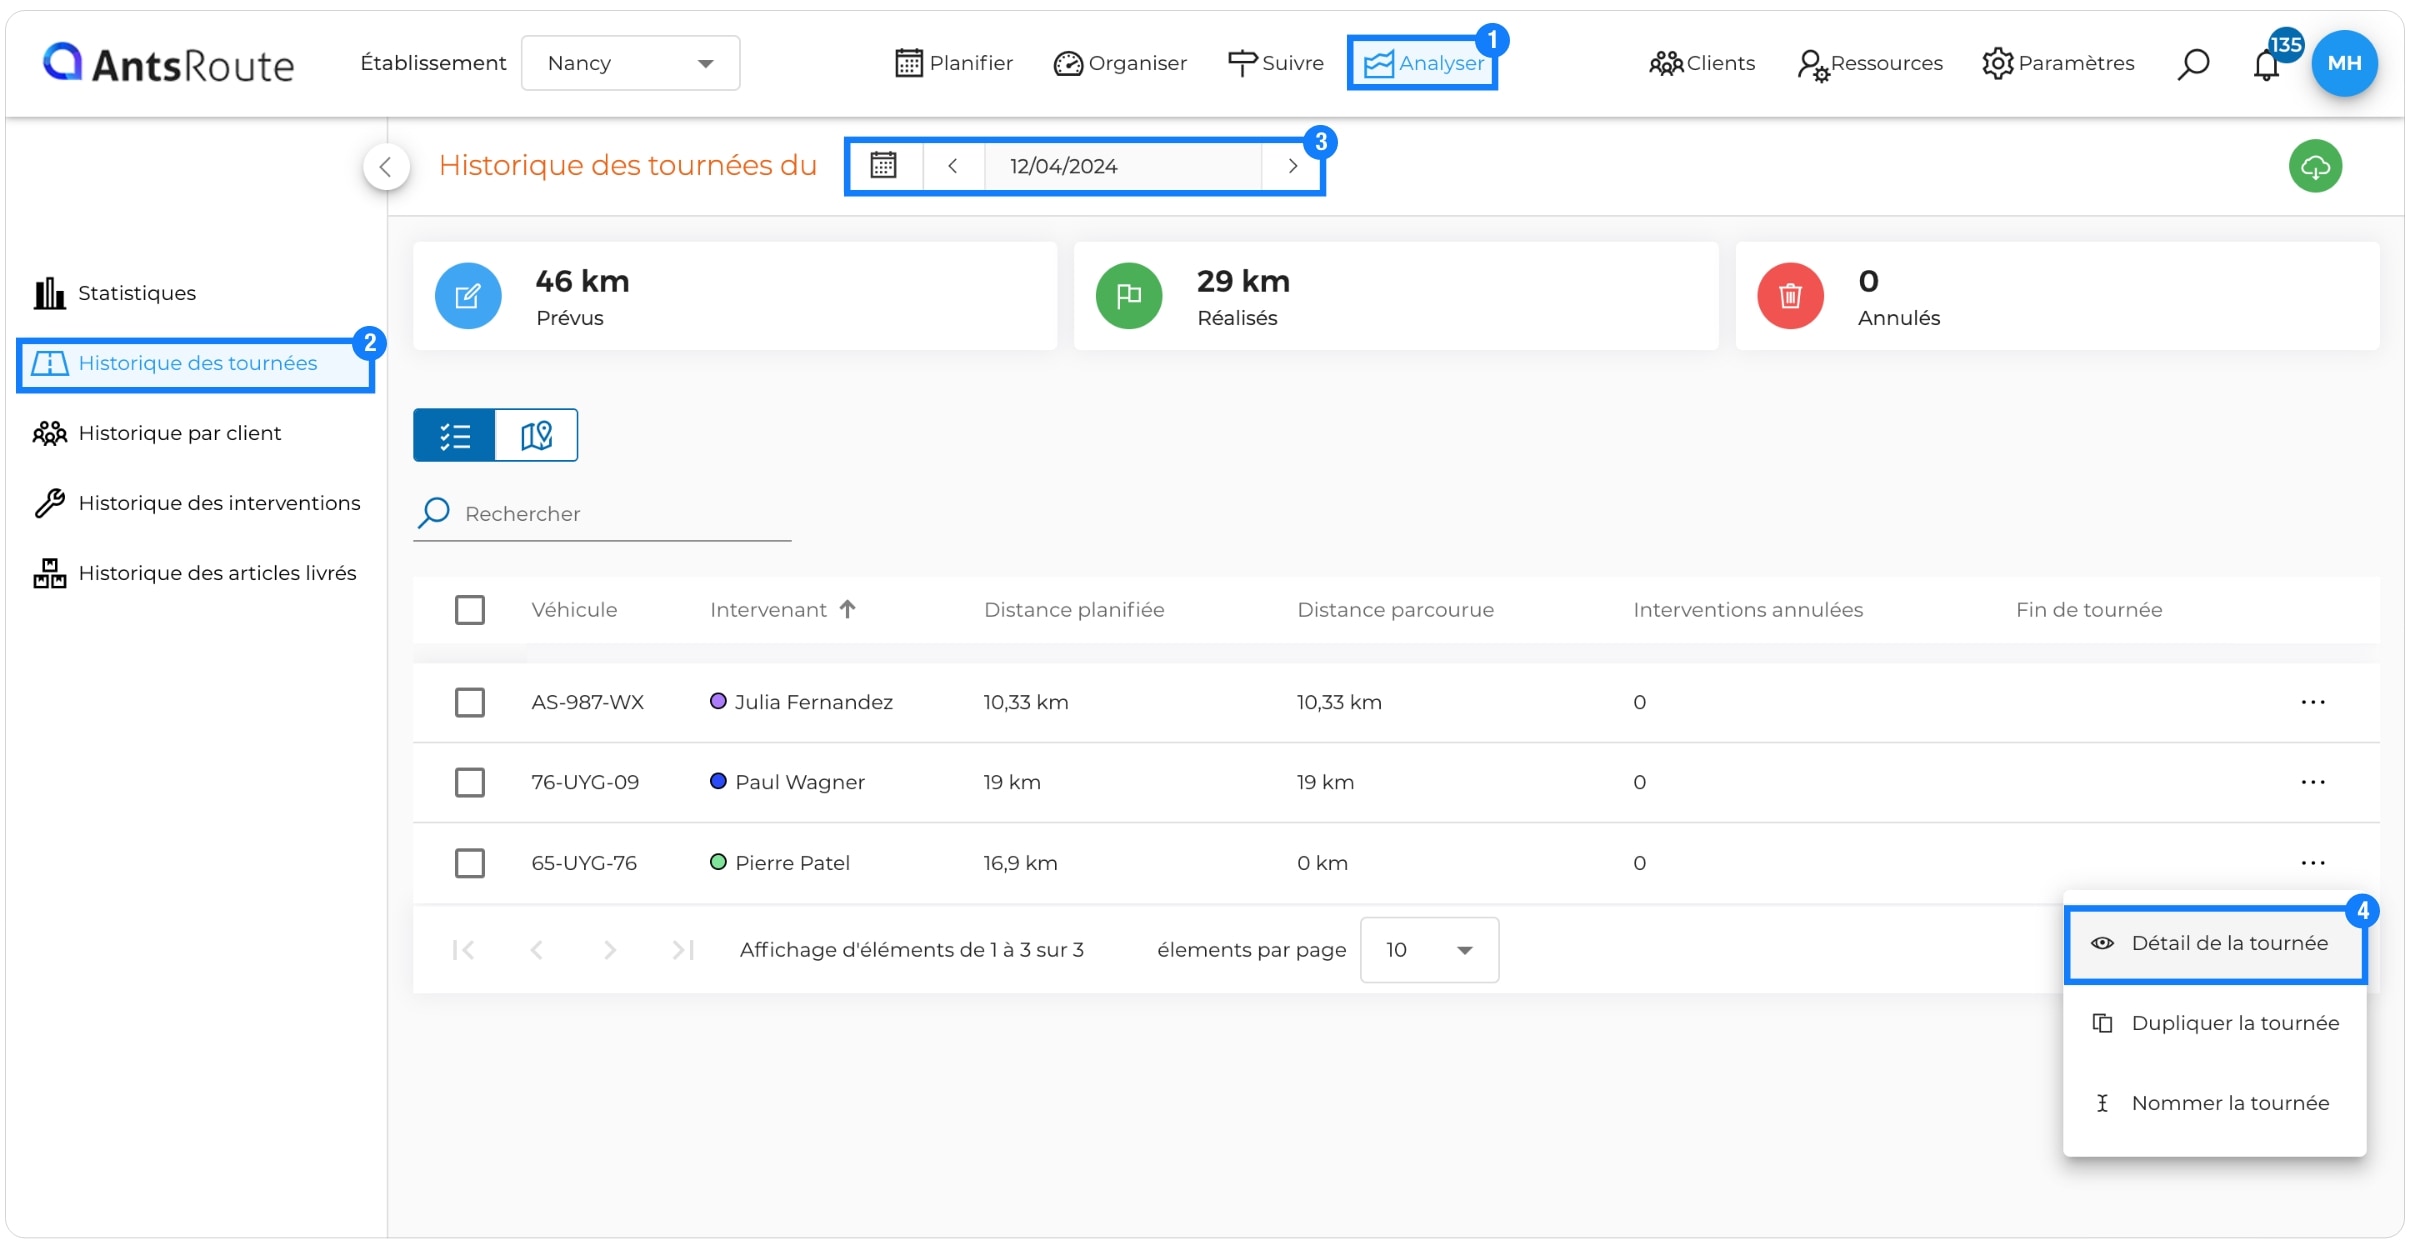The height and width of the screenshot is (1246, 2410).
Task: Choose Dupliquer la tournée
Action: pyautogui.click(x=2215, y=1024)
